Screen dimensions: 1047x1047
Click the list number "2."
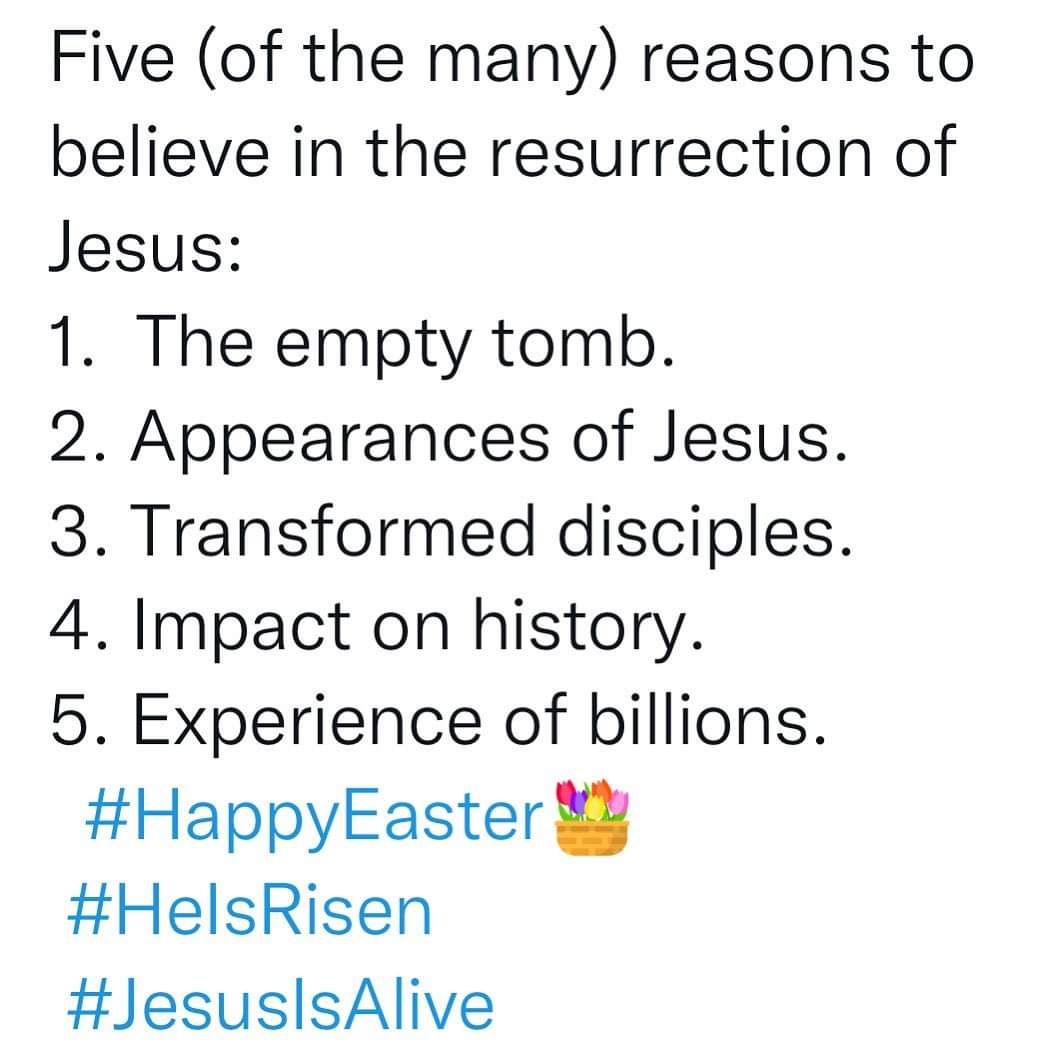(x=77, y=436)
